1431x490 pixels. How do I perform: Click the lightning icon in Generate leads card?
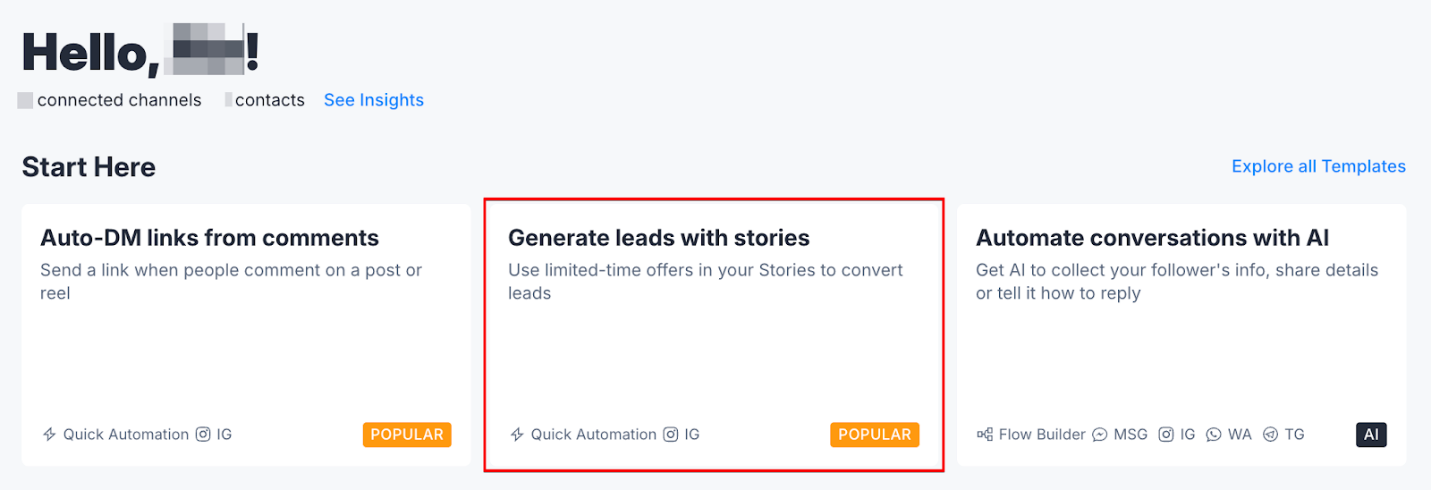pyautogui.click(x=517, y=435)
